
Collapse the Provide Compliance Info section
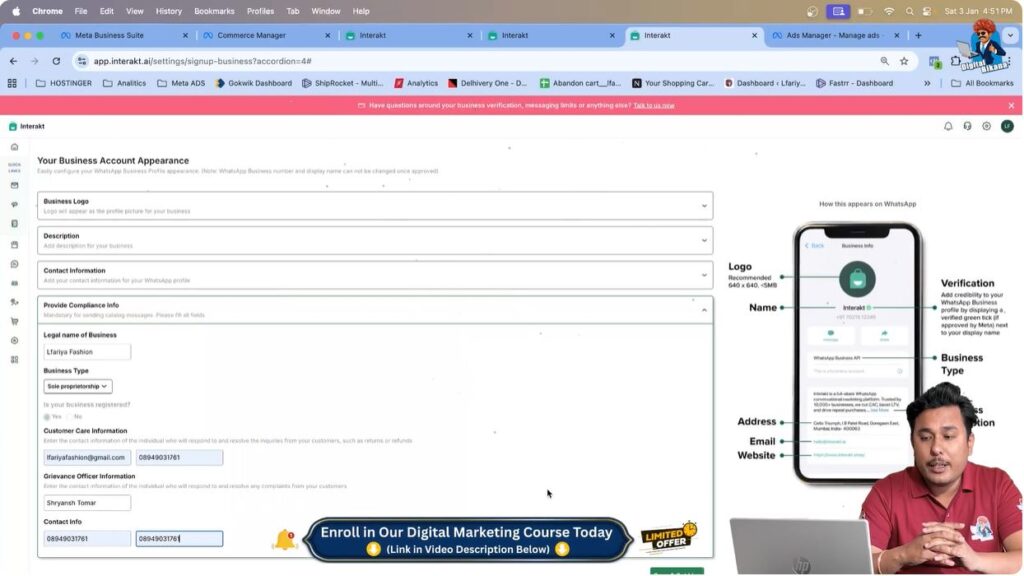704,310
